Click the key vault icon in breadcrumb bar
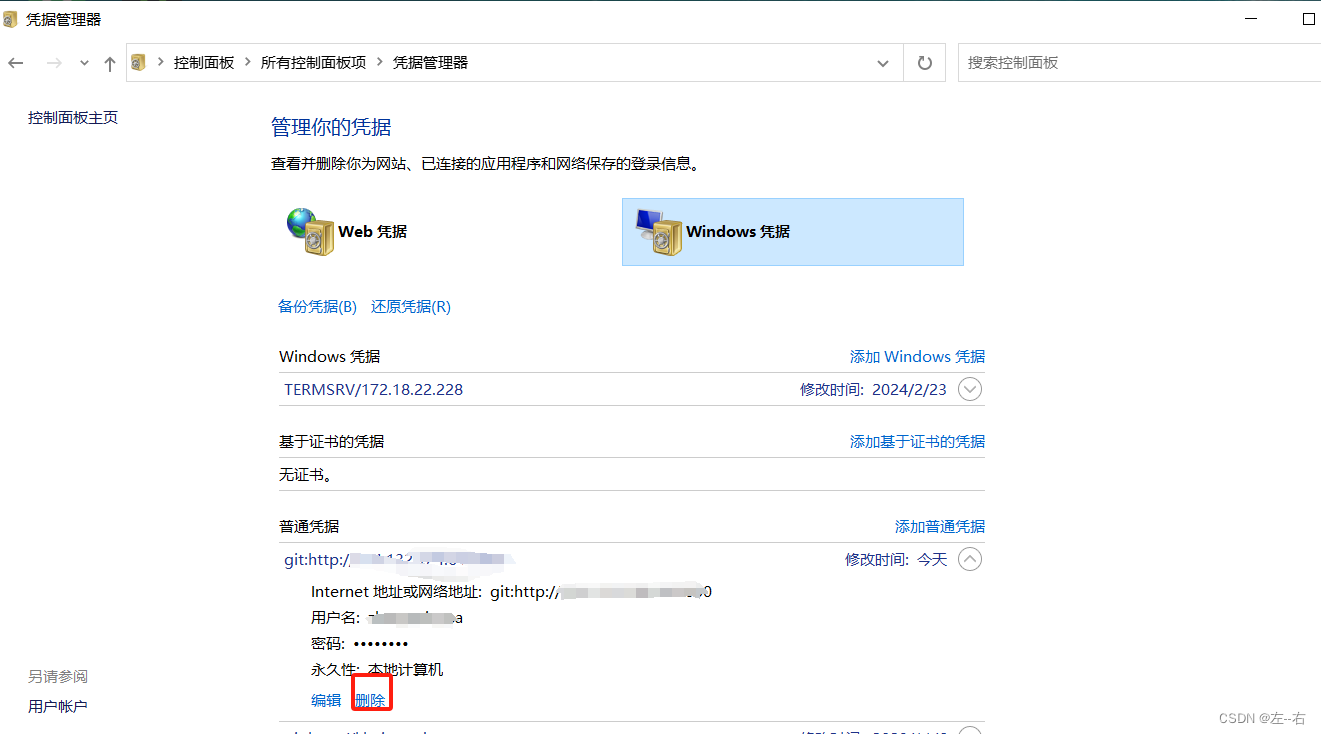Image resolution: width=1321 pixels, height=734 pixels. click(x=140, y=62)
